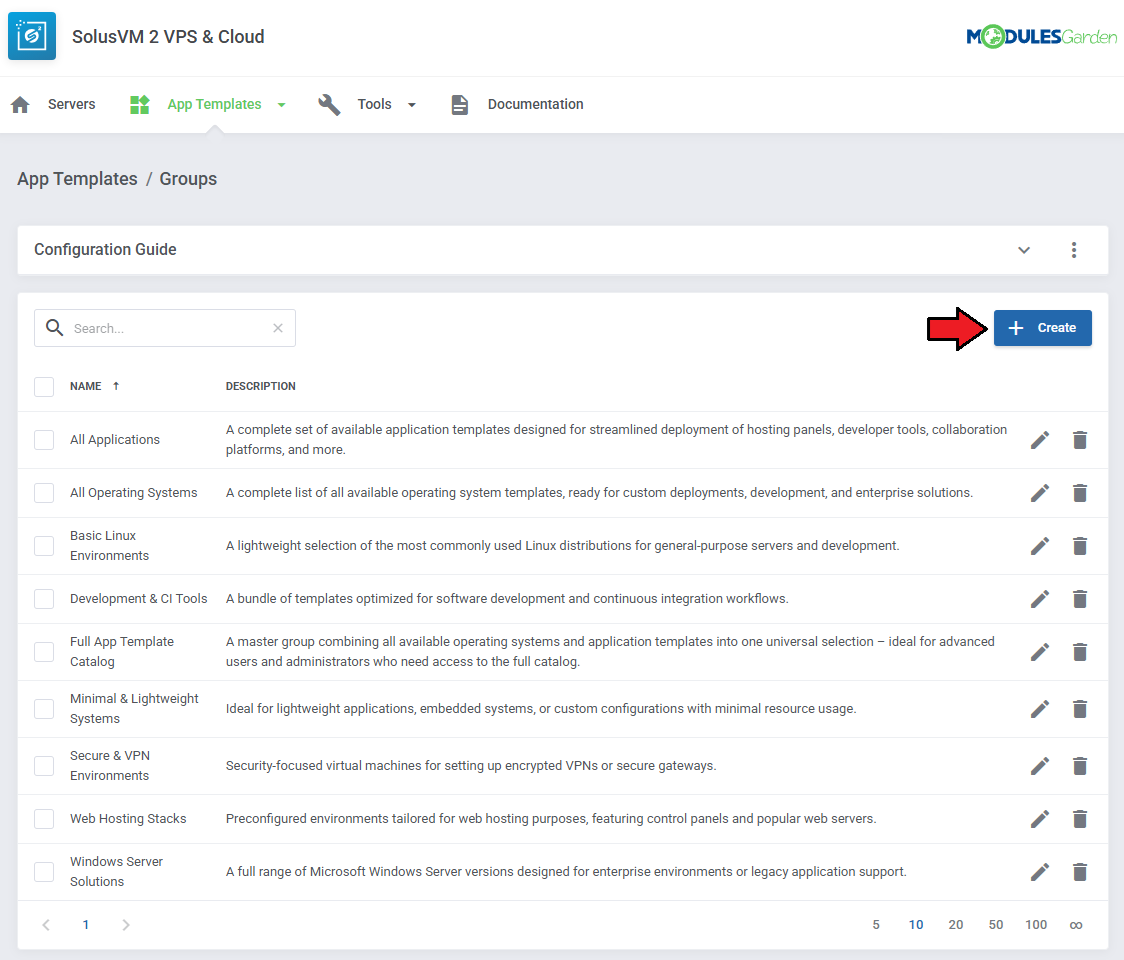Click the search magnifier icon

(x=54, y=328)
